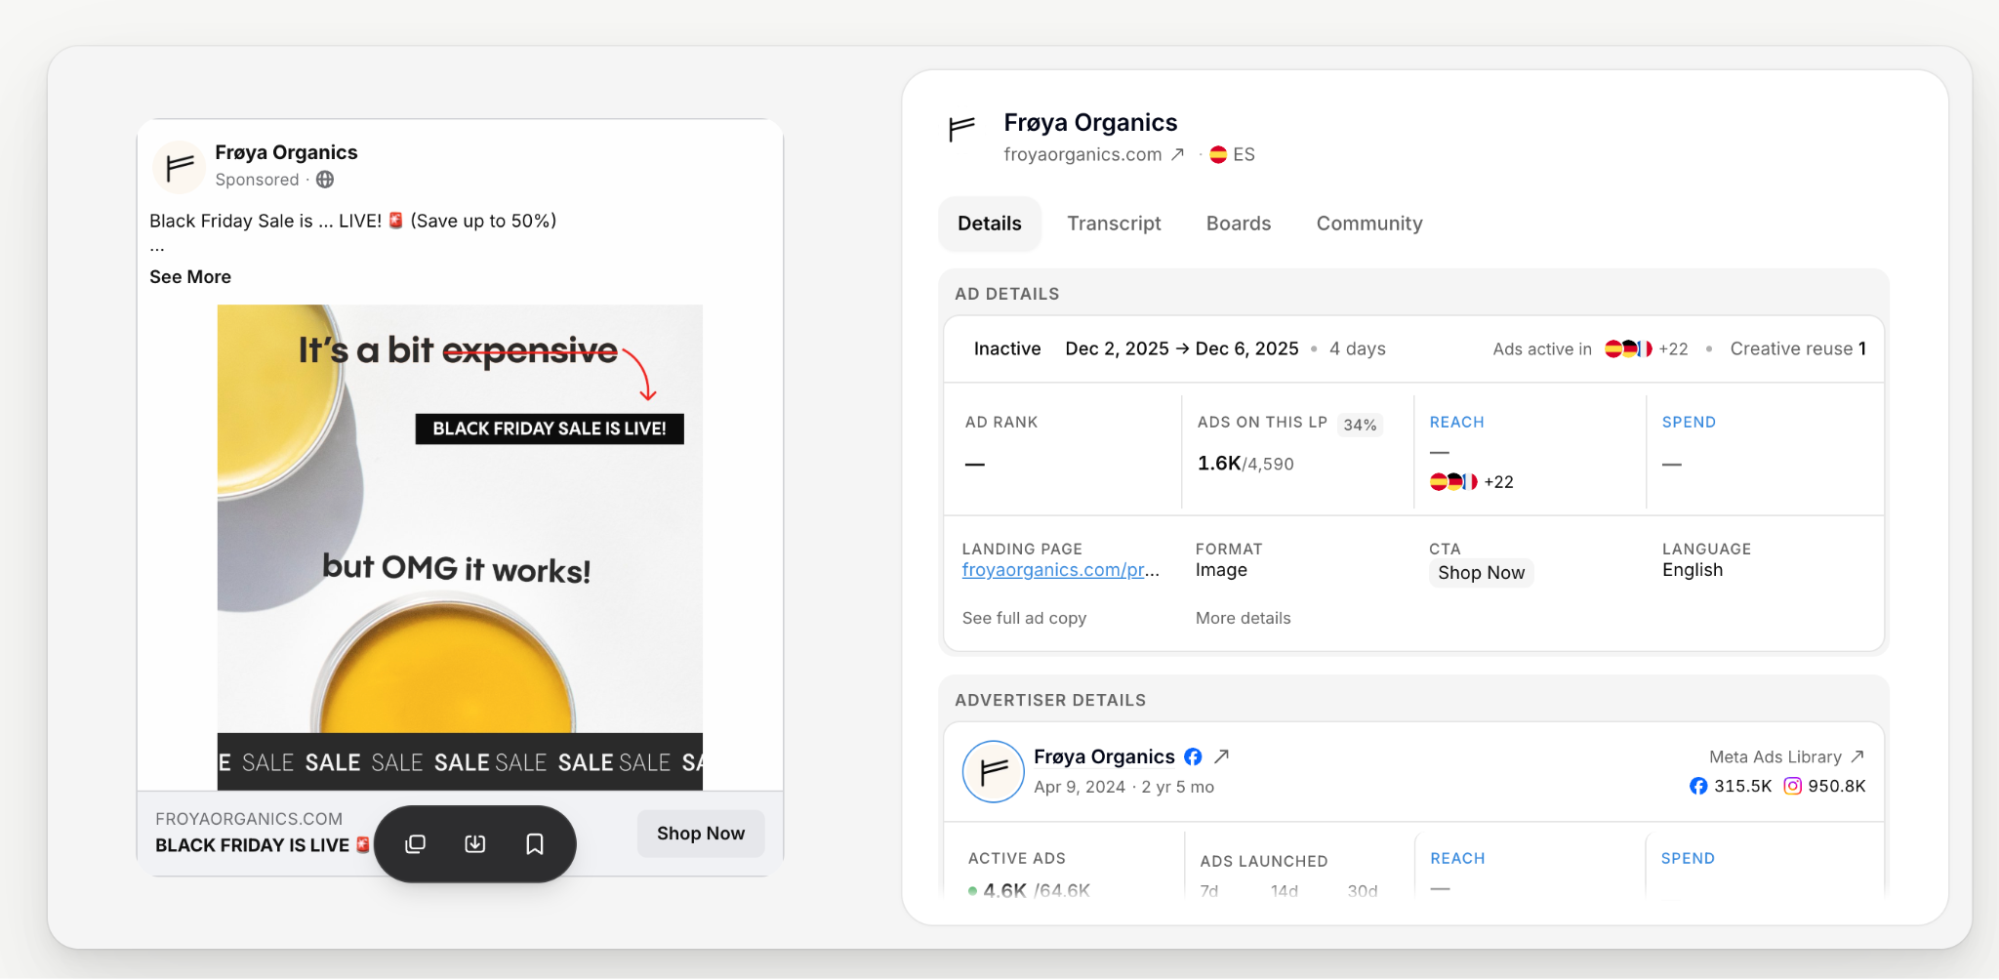Viewport: 1999px width, 980px height.
Task: Click See full ad copy
Action: point(1024,618)
